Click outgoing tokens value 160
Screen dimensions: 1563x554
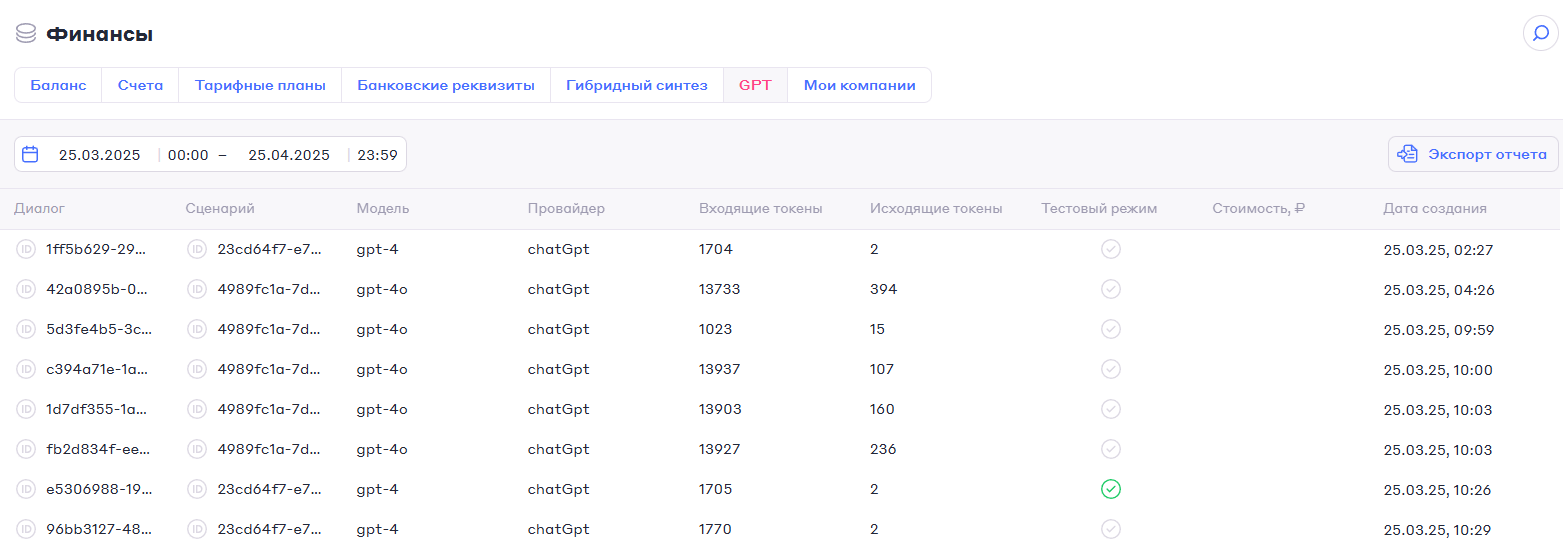[x=883, y=409]
